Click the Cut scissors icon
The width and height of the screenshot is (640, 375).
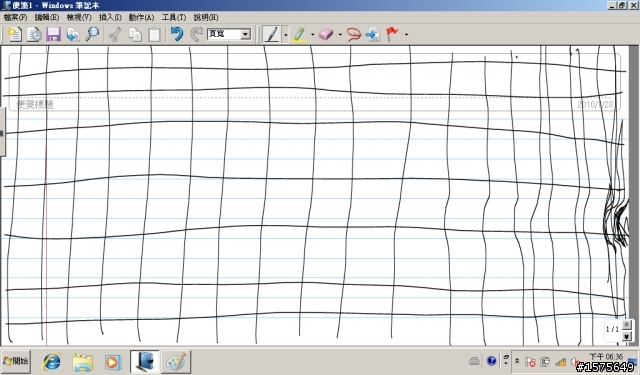click(116, 34)
